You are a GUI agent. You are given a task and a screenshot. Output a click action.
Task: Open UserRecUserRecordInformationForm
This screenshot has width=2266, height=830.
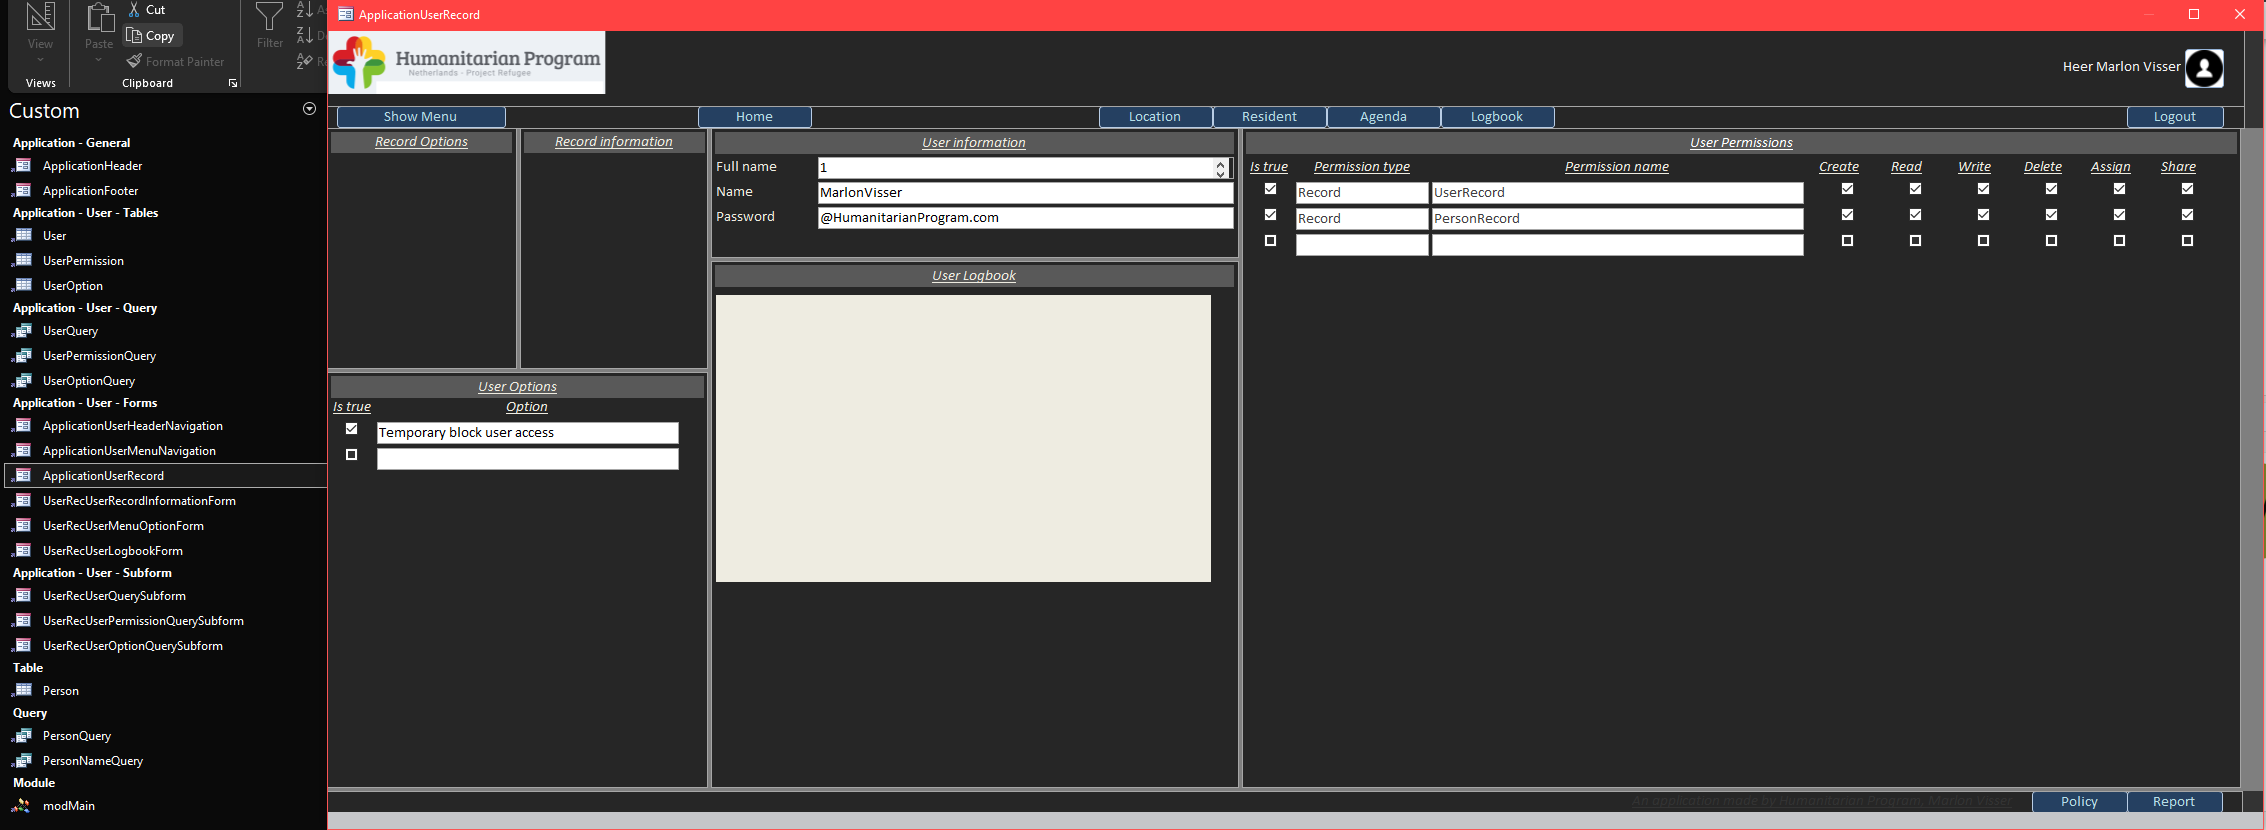click(x=139, y=501)
